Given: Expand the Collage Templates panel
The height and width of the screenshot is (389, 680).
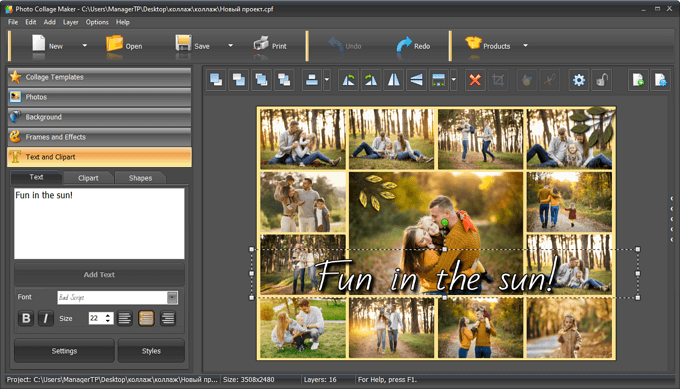Looking at the screenshot, I should (99, 77).
